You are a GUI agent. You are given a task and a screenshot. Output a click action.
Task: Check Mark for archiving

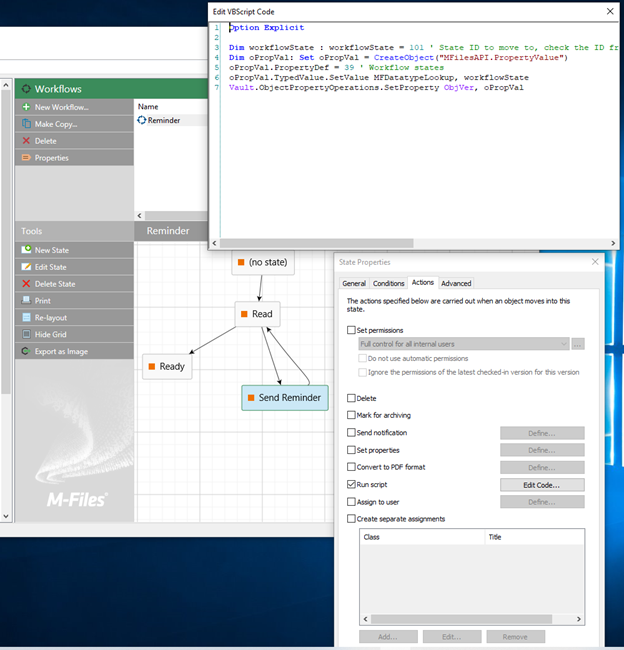pos(351,415)
